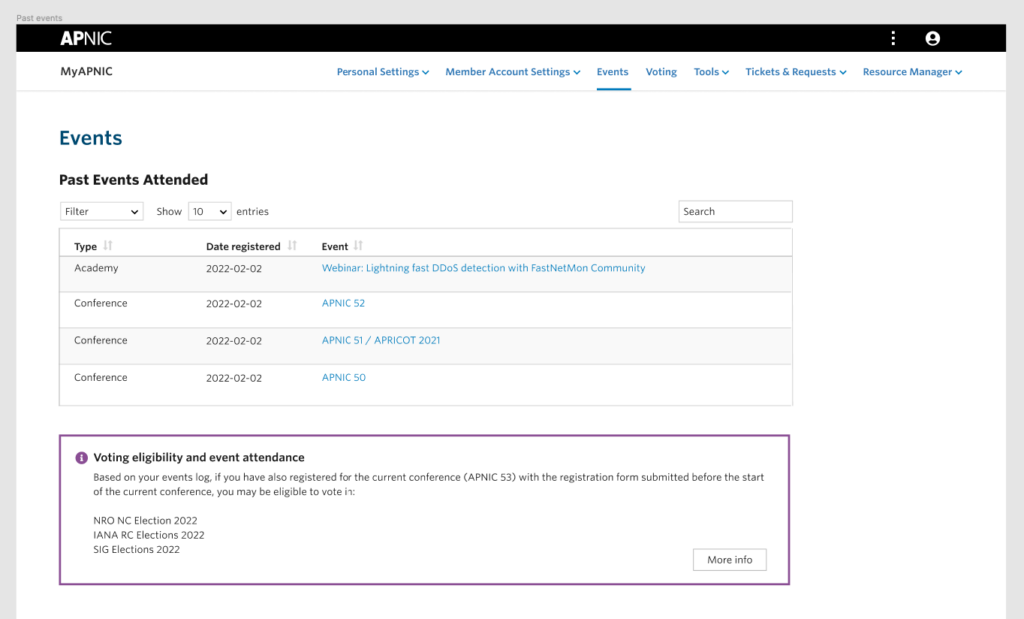
Task: Select the date in the webinar row
Action: [x=234, y=268]
